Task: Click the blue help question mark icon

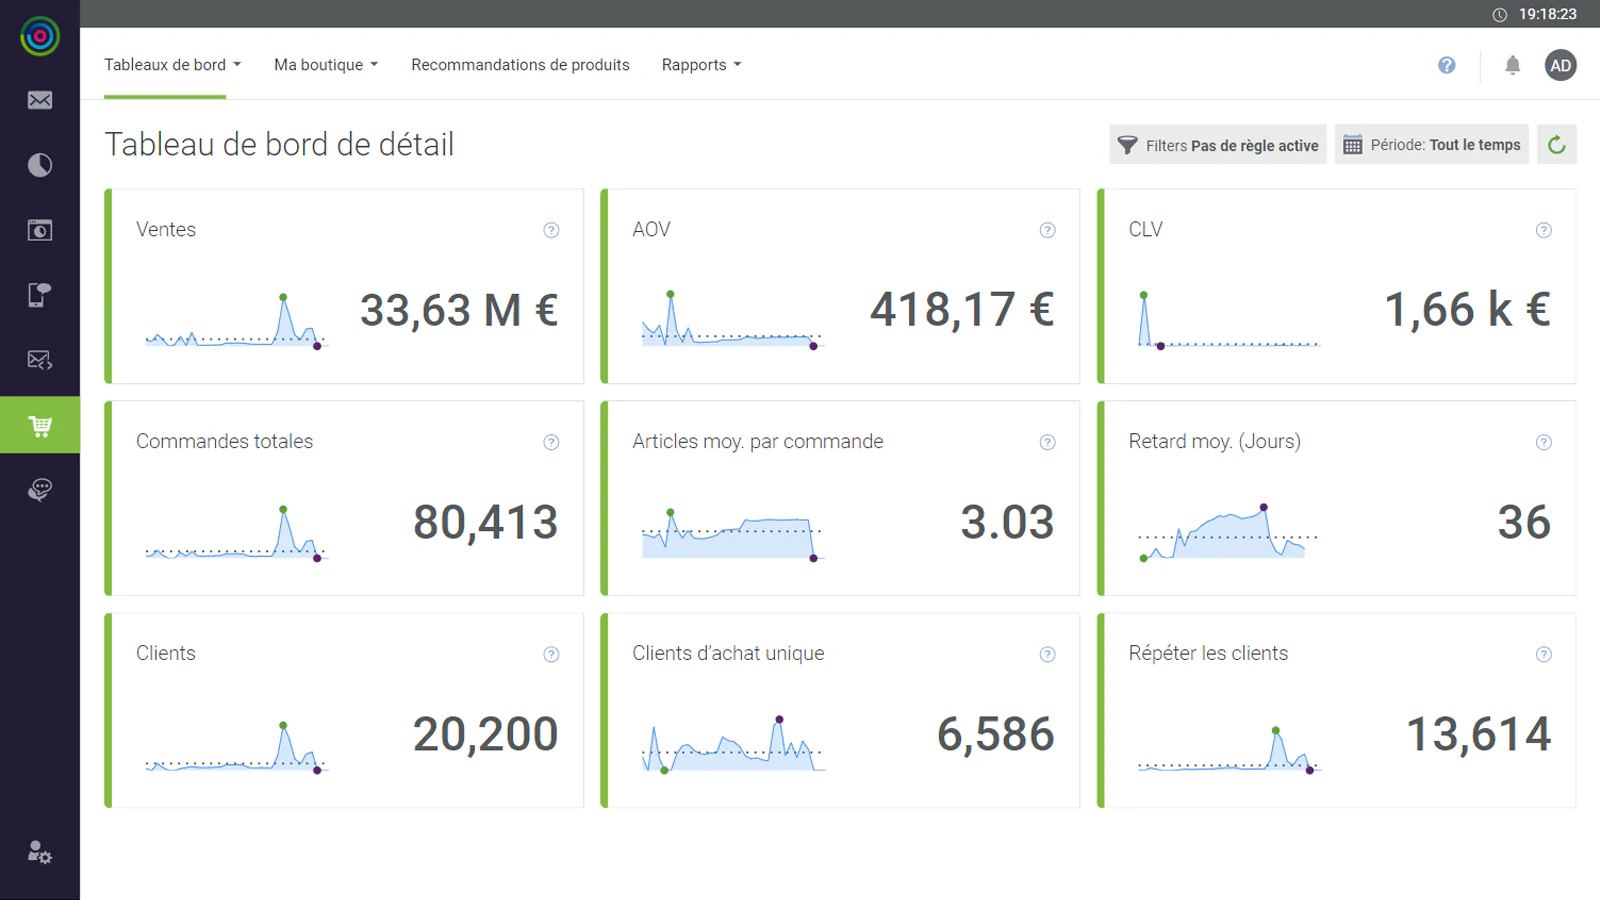Action: point(1447,65)
